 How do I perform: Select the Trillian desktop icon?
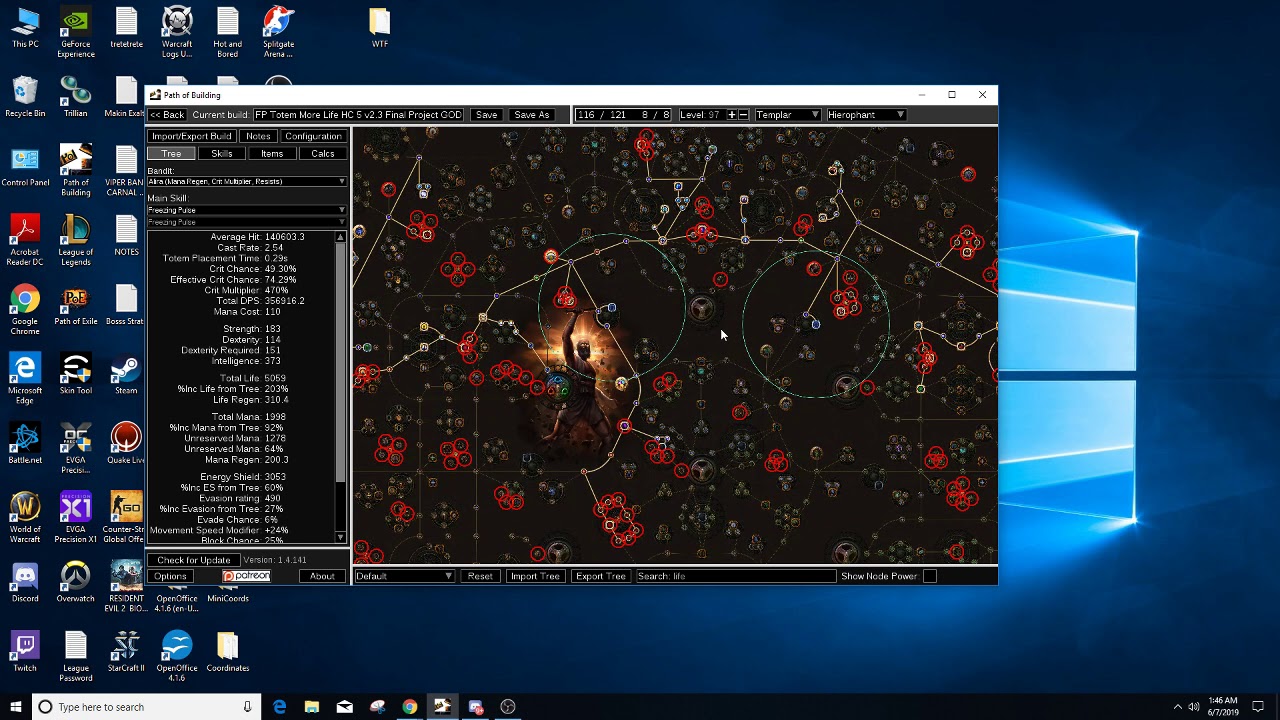76,97
